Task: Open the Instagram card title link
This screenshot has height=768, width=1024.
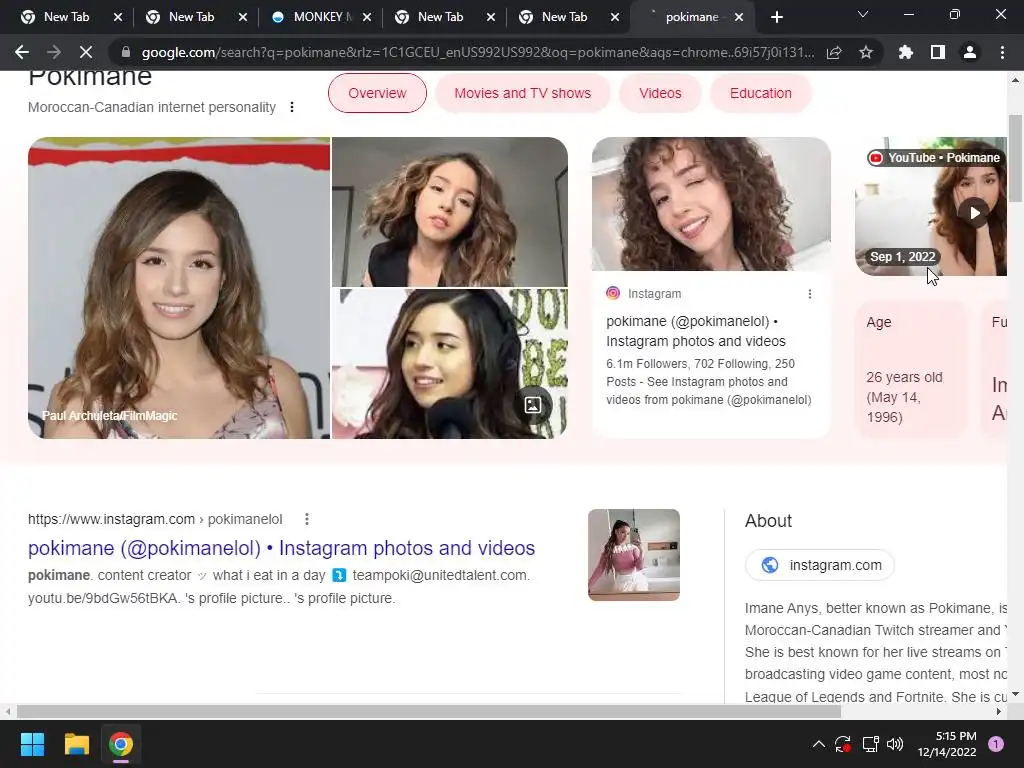Action: click(x=696, y=331)
